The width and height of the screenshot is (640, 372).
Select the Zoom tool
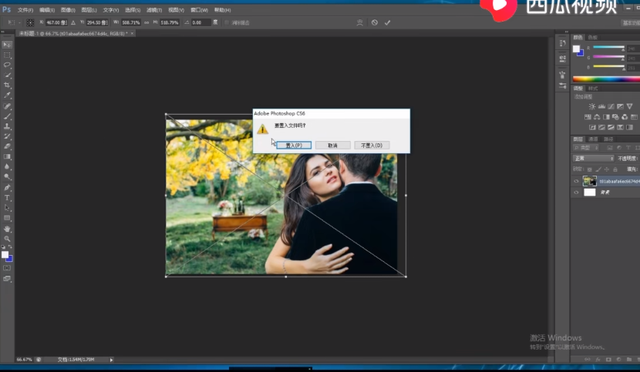pos(7,239)
